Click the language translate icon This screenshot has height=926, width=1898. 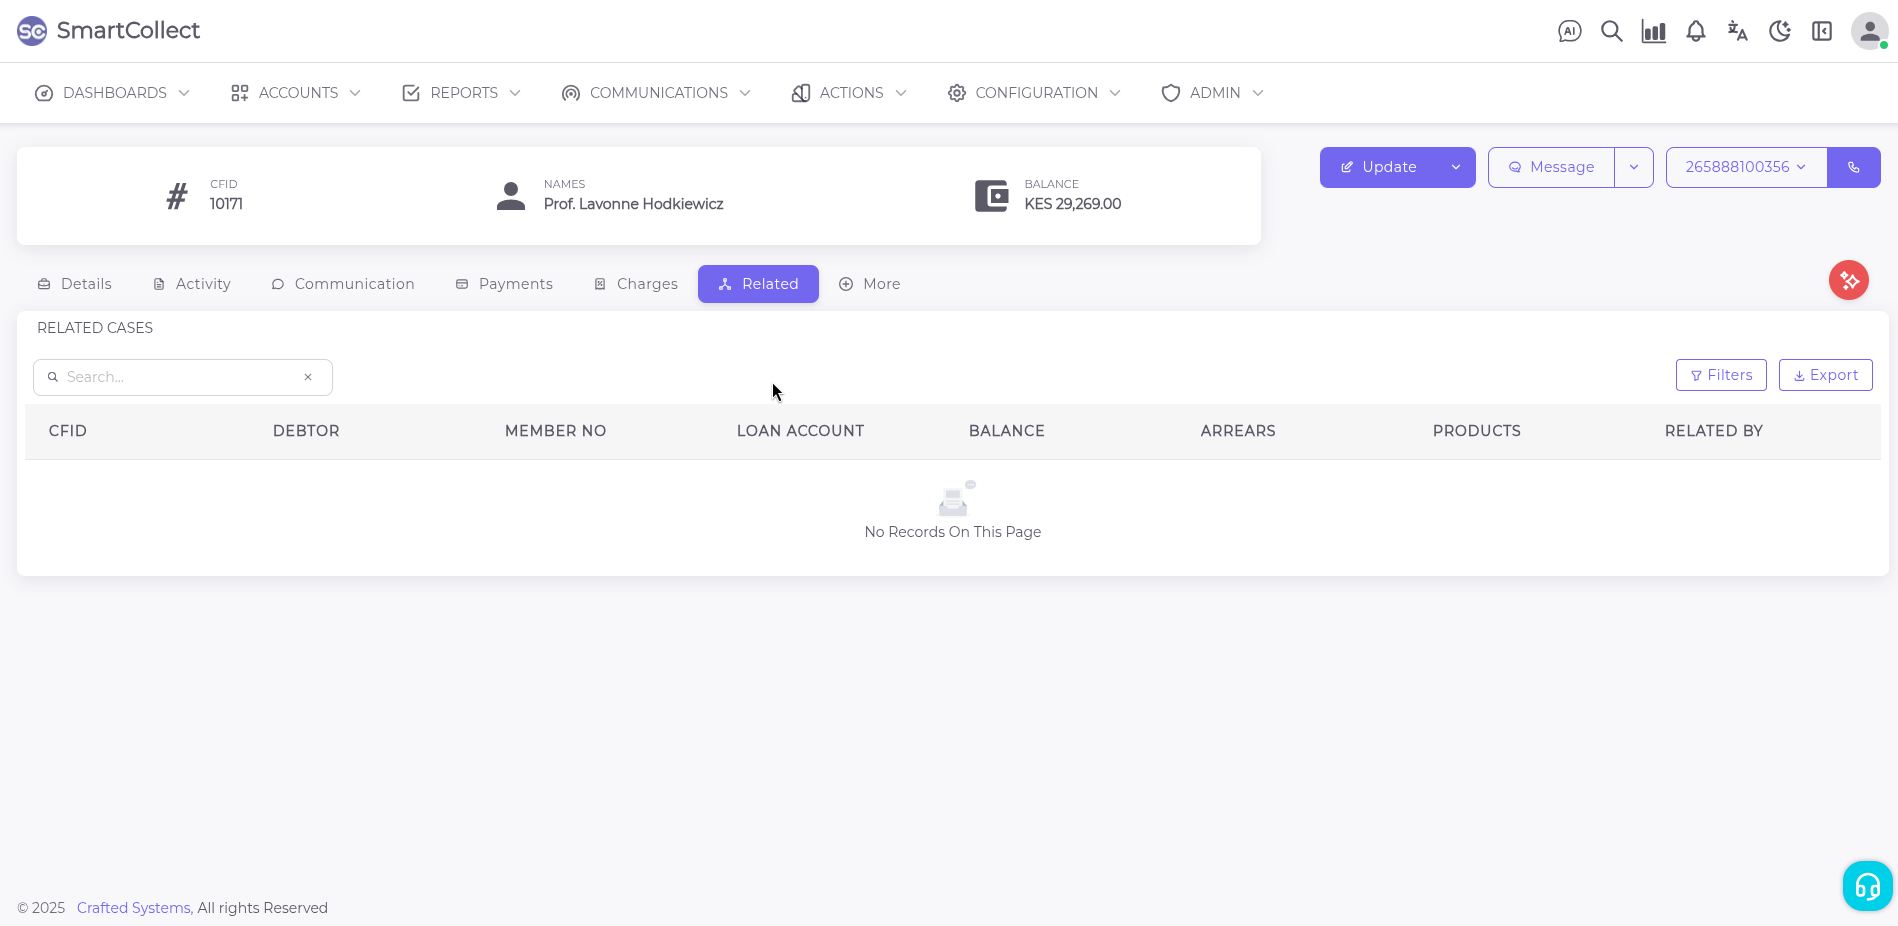[1737, 31]
